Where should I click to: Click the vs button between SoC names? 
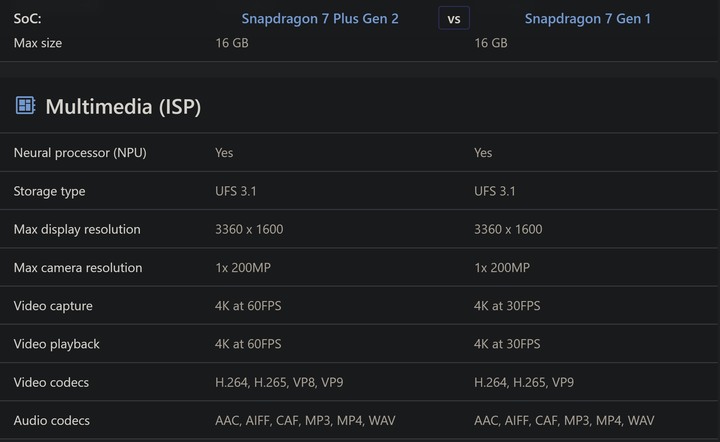[454, 18]
